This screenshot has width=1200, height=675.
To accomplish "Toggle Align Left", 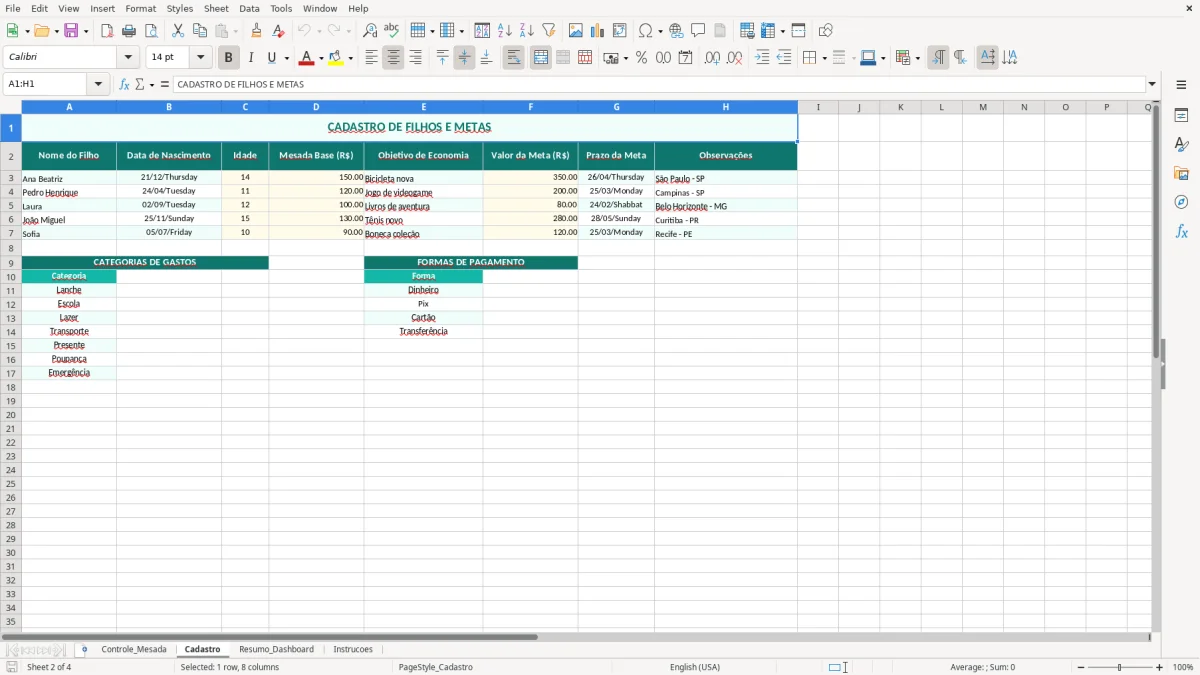I will [x=371, y=58].
